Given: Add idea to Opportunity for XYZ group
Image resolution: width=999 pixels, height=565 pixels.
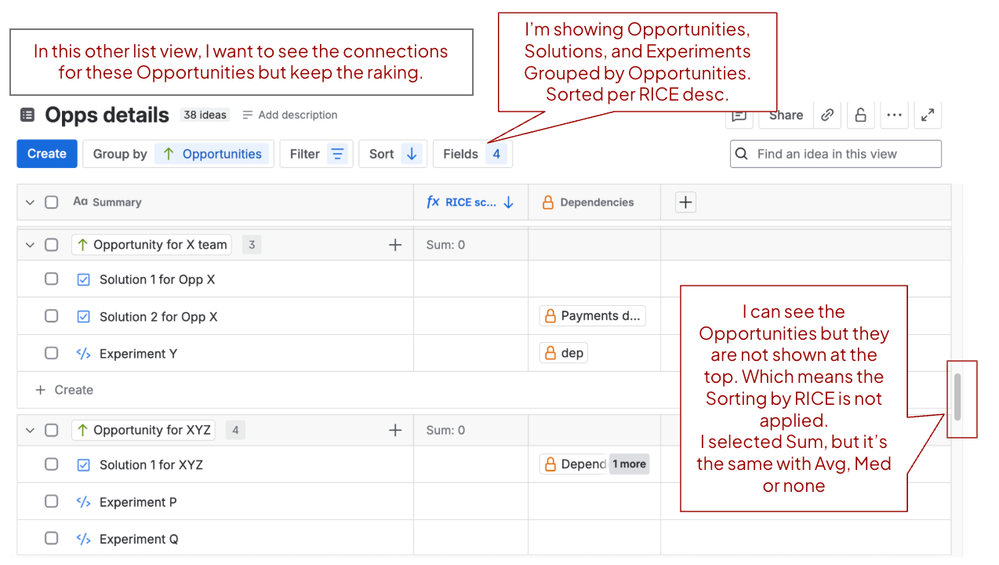Looking at the screenshot, I should (395, 431).
